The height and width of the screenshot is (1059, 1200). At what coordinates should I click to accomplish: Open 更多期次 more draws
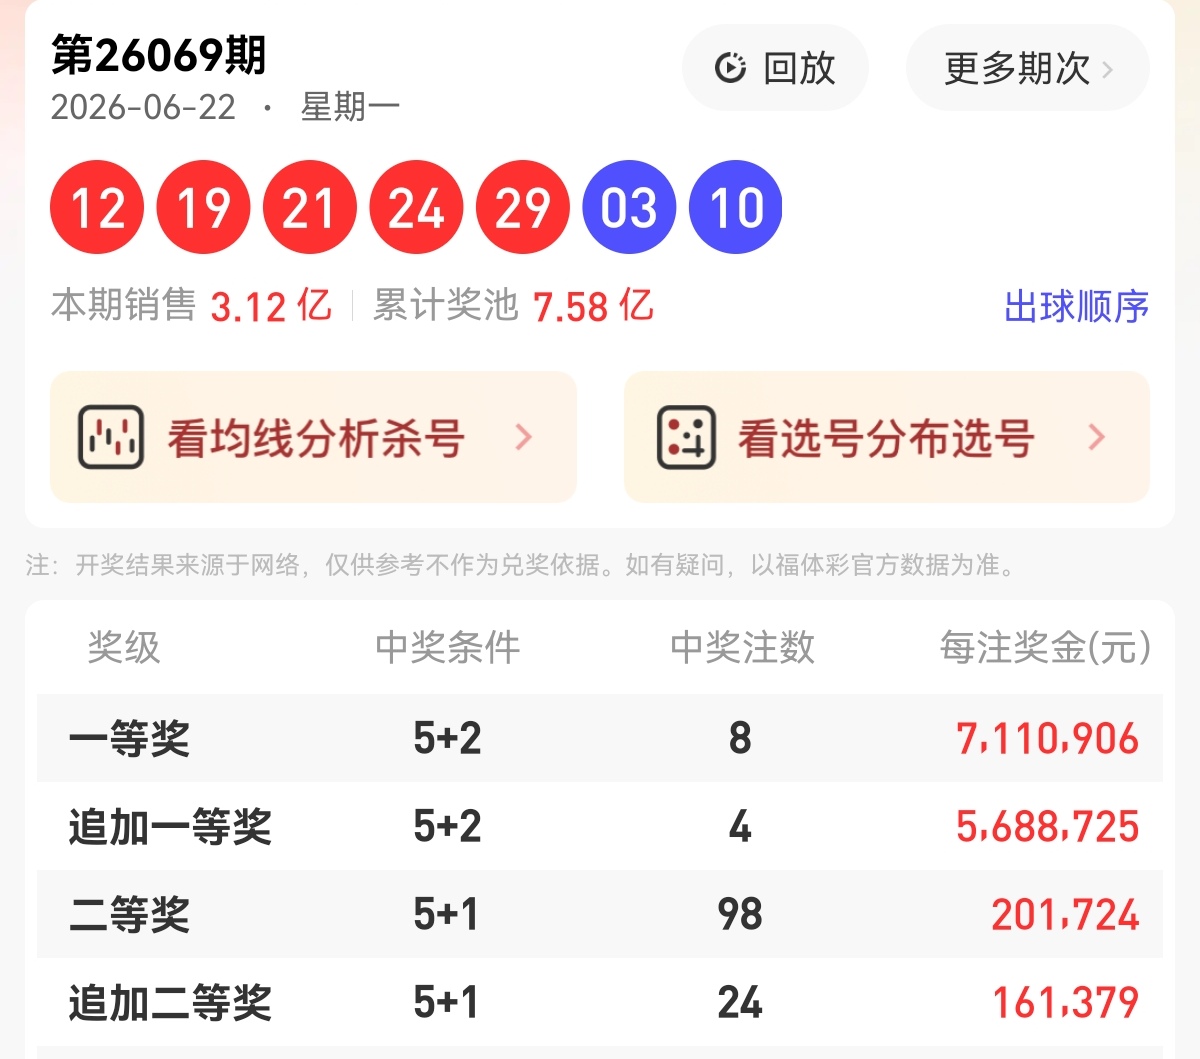pos(1027,68)
